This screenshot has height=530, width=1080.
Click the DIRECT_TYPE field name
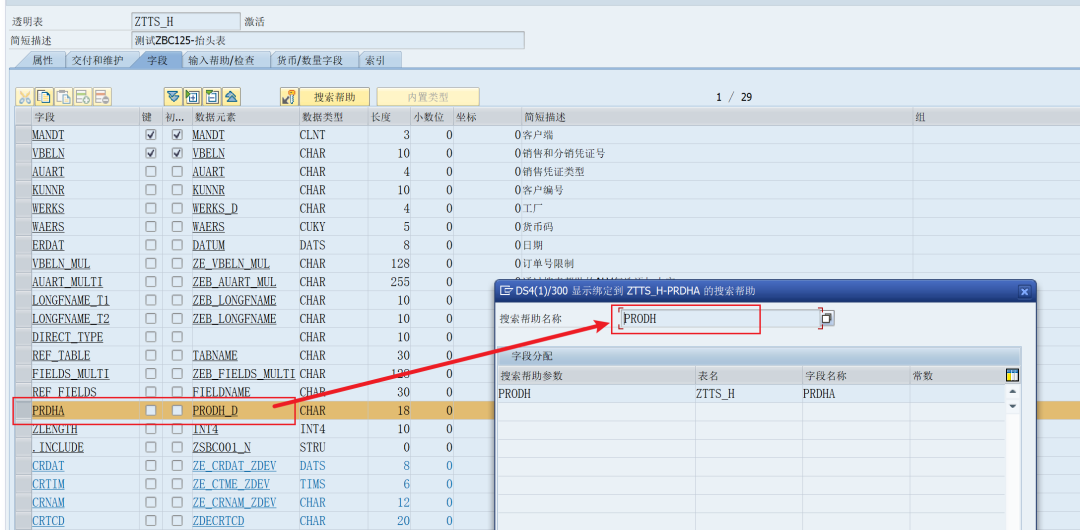coord(68,337)
